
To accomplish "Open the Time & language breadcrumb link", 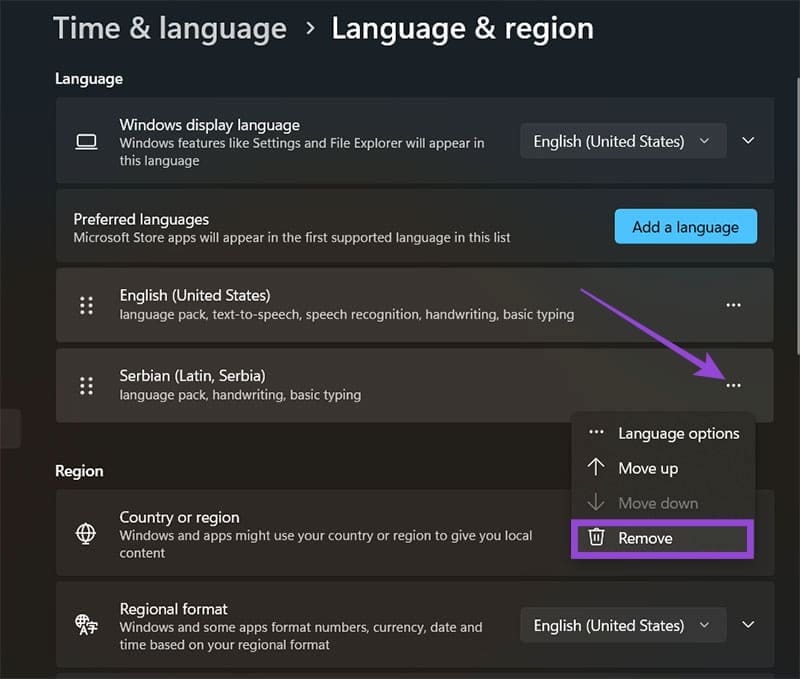I will click(169, 28).
